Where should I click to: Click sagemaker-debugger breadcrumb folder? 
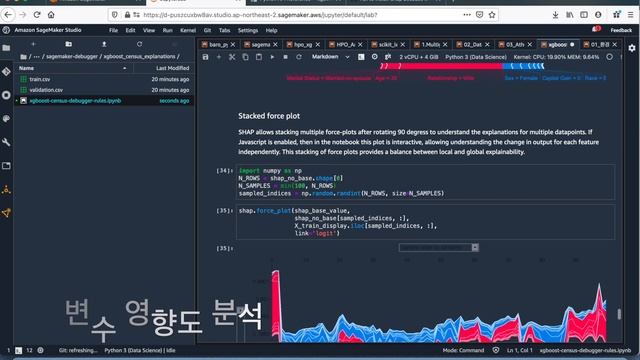(x=71, y=57)
